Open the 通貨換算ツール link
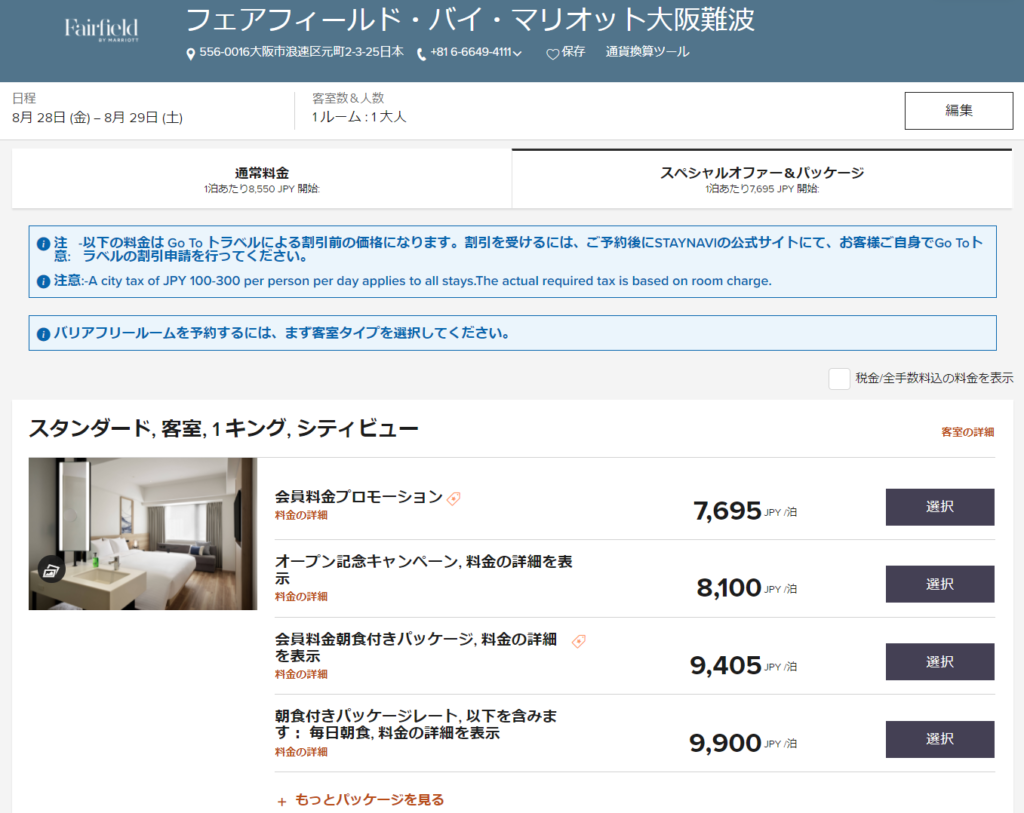This screenshot has height=813, width=1024. [x=647, y=52]
